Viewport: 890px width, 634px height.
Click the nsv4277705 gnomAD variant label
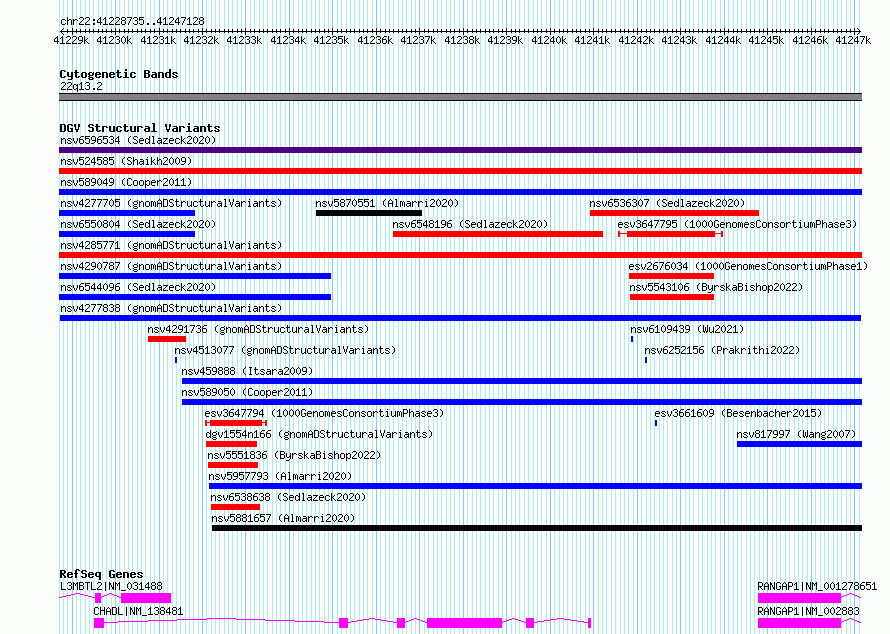171,203
